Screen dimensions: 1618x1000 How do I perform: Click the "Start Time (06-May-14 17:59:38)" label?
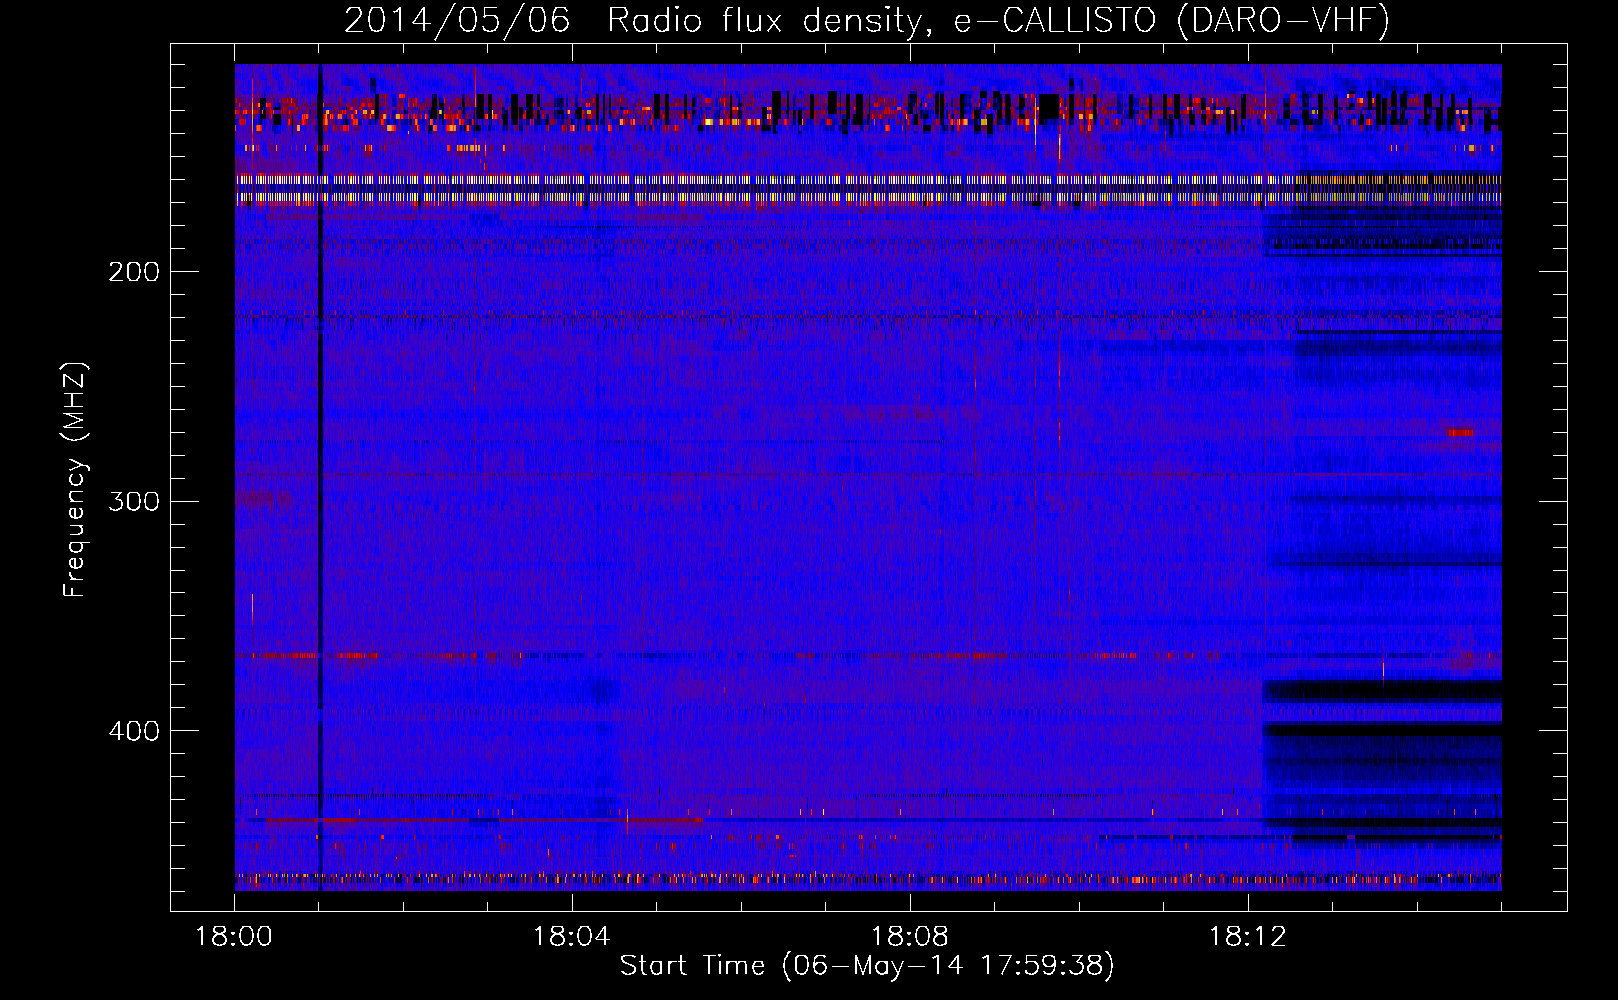[867, 966]
